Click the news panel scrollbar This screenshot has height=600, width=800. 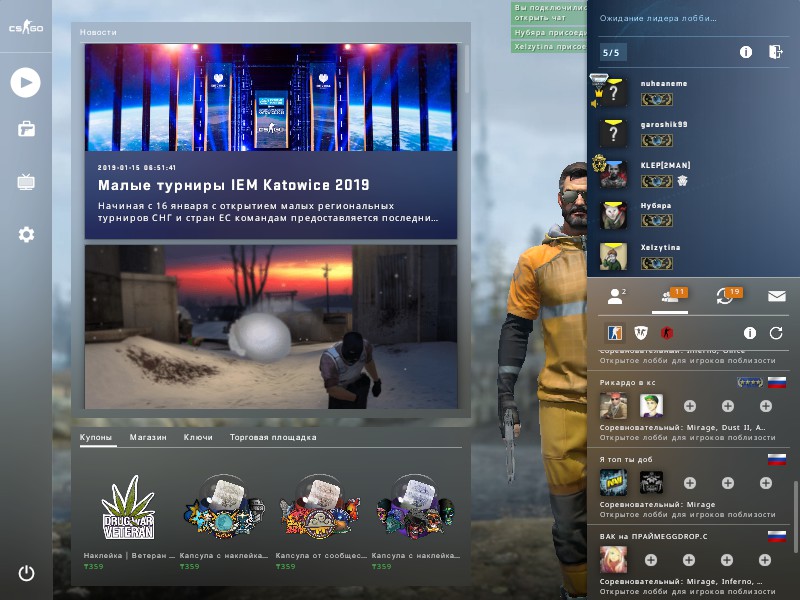[466, 69]
